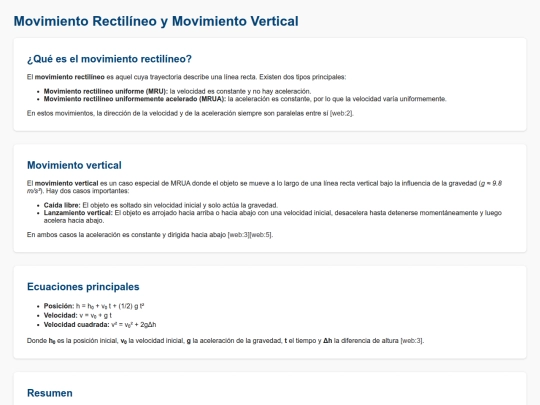Click the [web:3][web:5] citation text
This screenshot has height=405, width=540.
(250, 235)
